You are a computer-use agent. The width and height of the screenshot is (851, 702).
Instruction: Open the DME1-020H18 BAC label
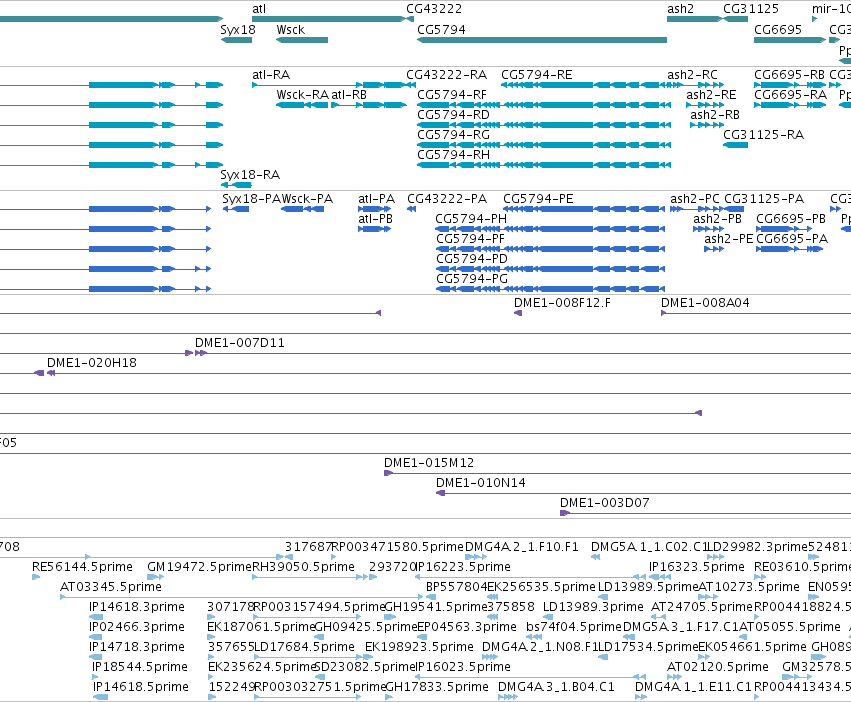coord(92,363)
